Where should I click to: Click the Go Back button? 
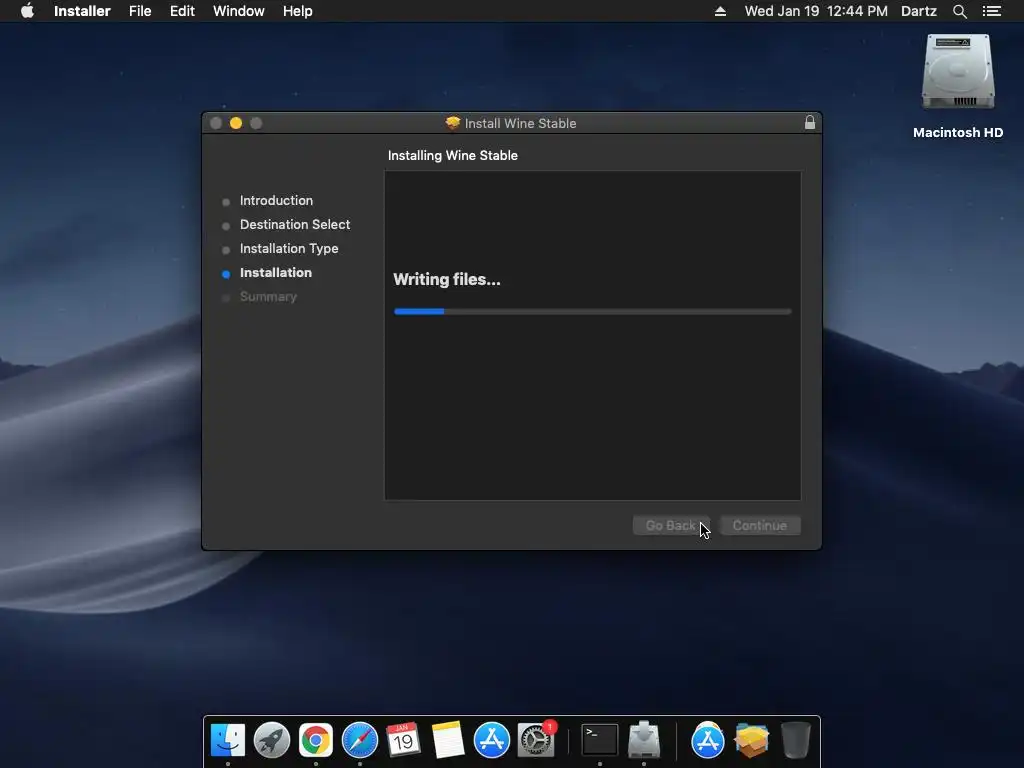[x=671, y=526]
